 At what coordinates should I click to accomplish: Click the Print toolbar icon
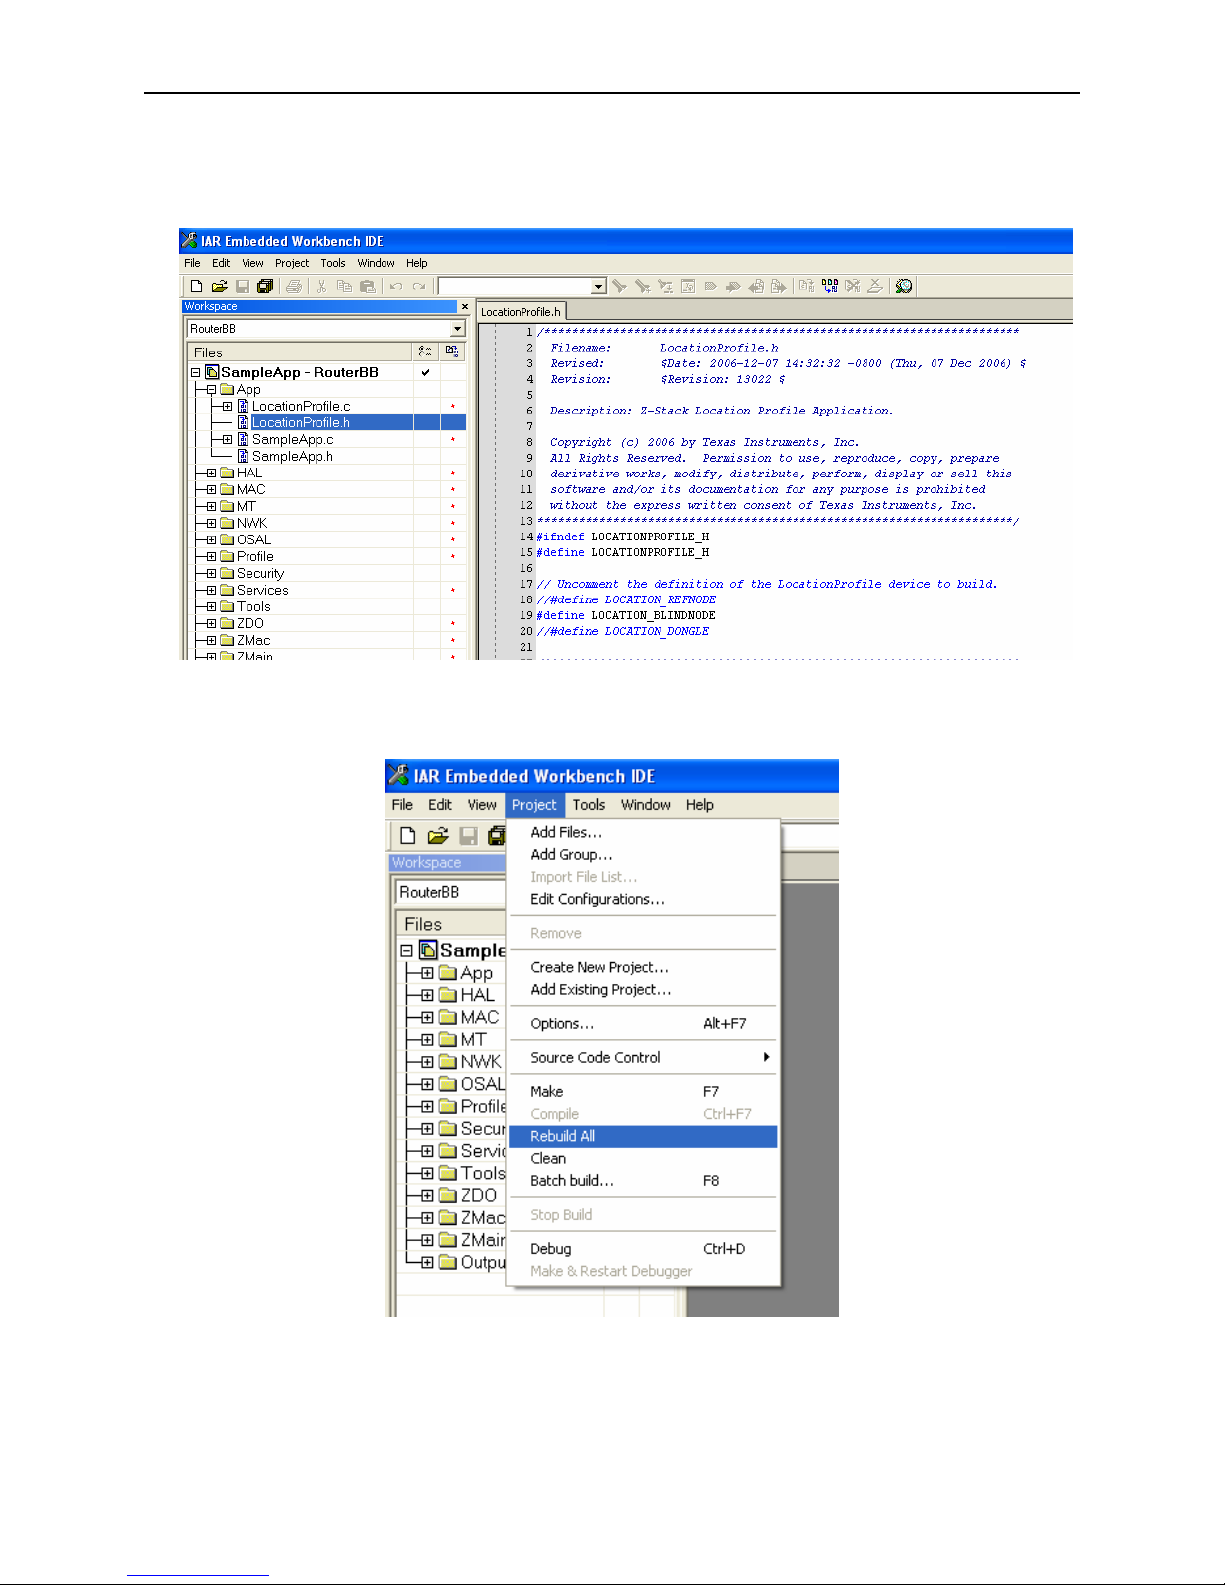click(x=294, y=286)
